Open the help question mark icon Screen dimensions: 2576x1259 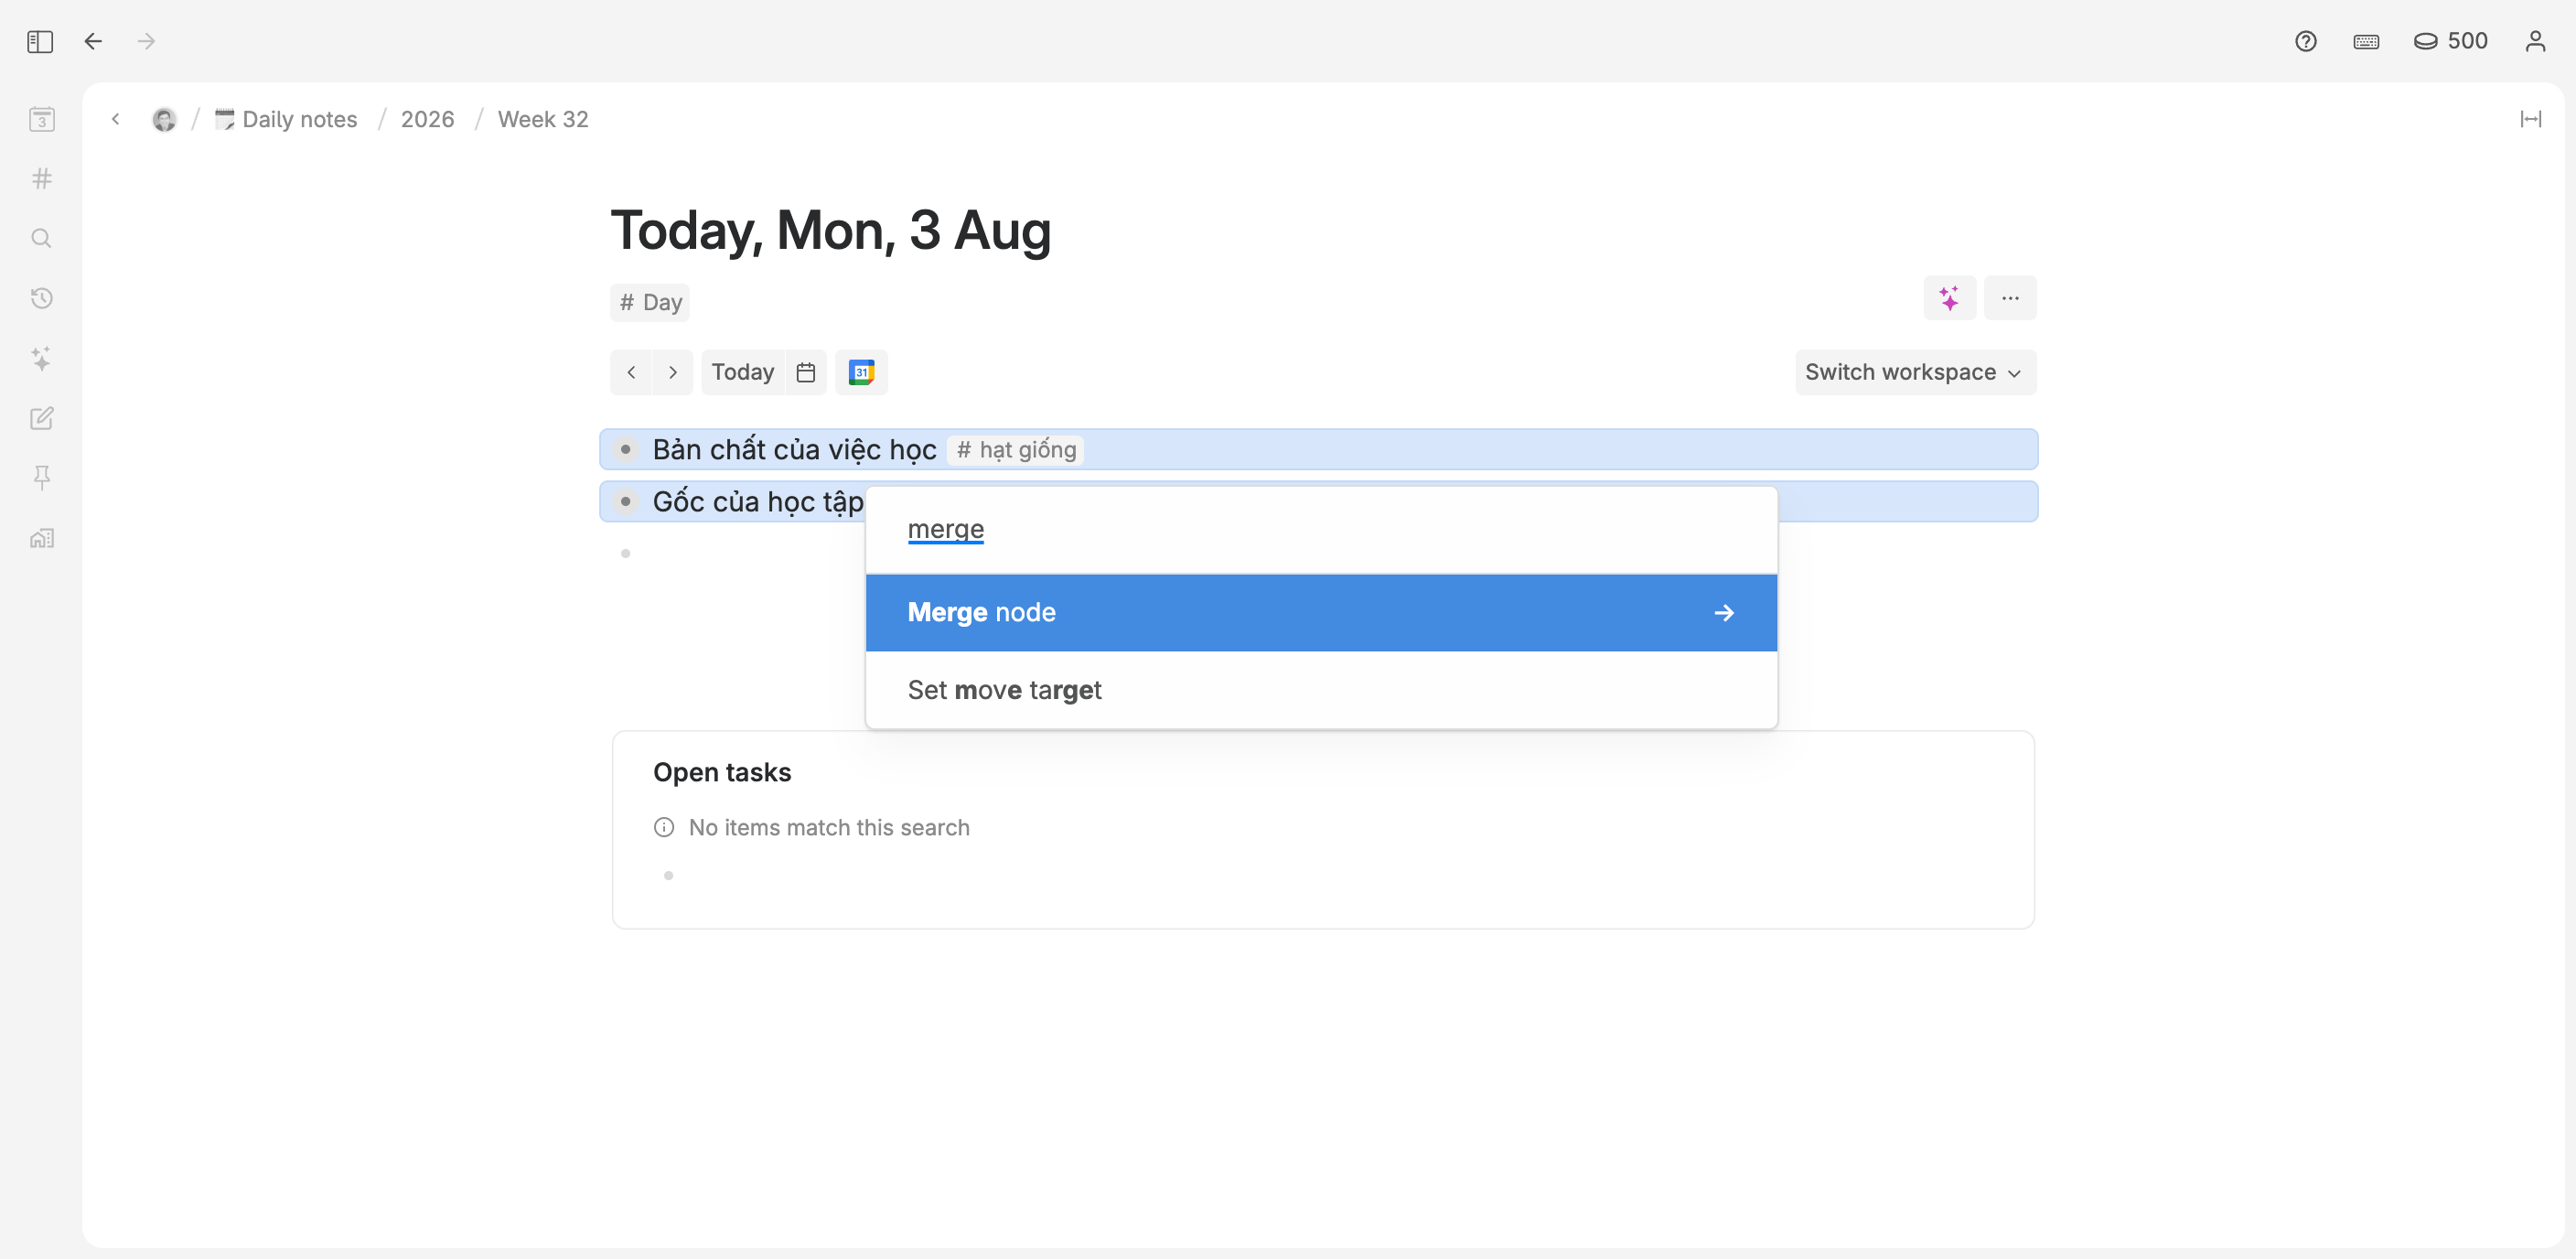[x=2305, y=41]
